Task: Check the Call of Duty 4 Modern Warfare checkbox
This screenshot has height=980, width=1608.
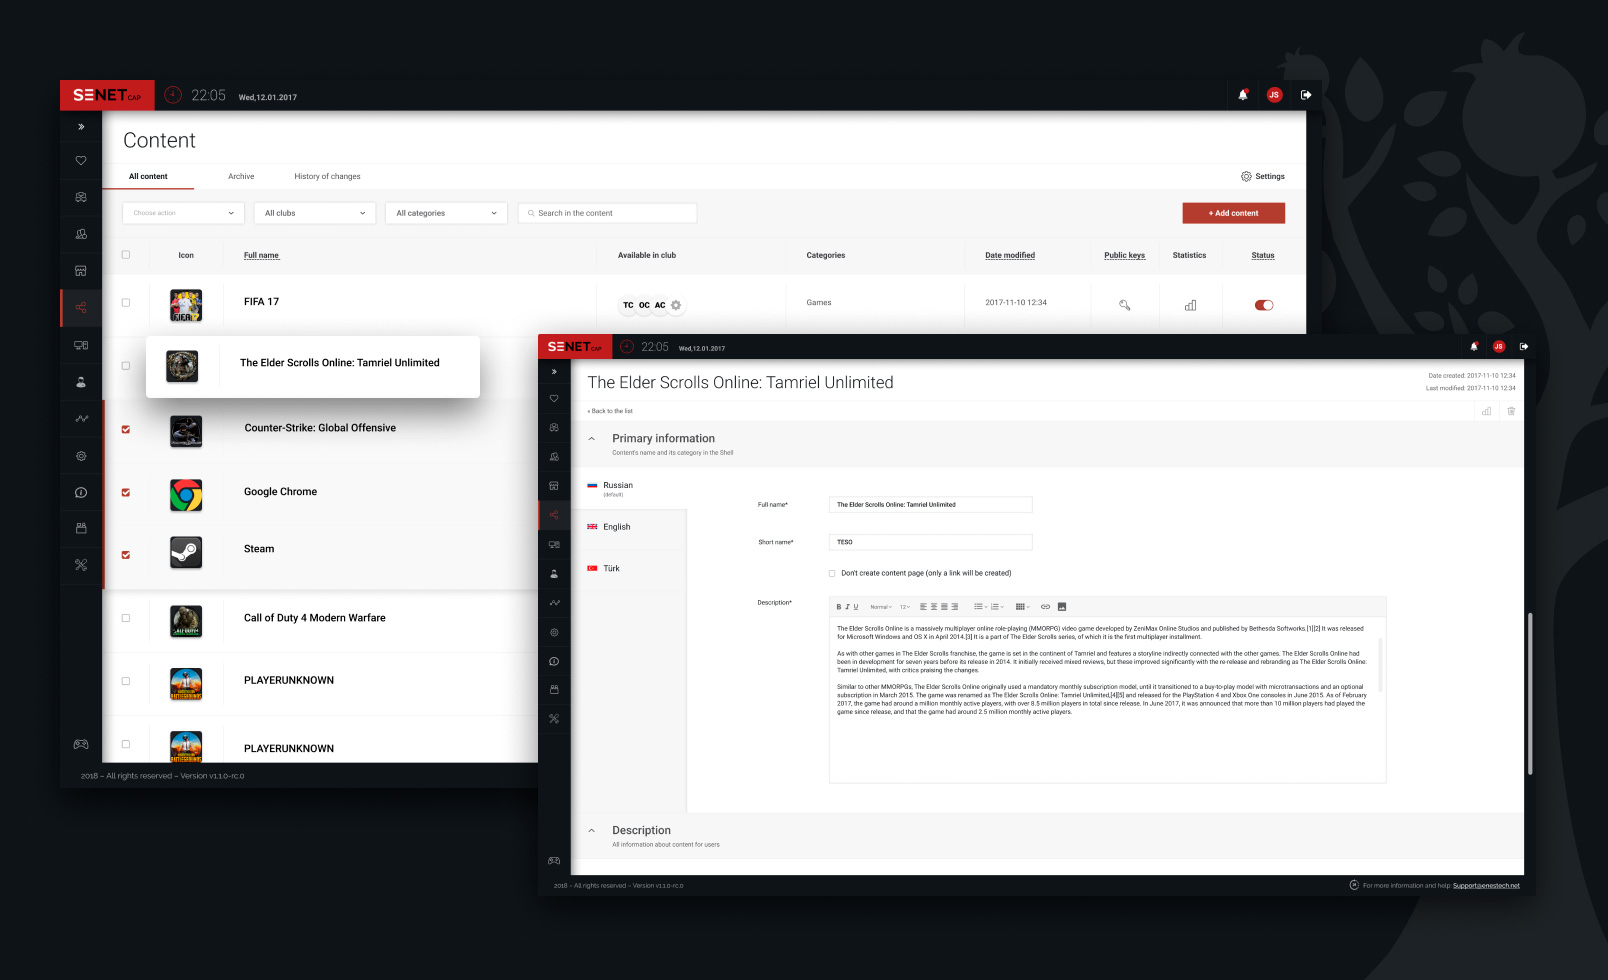Action: coord(126,618)
